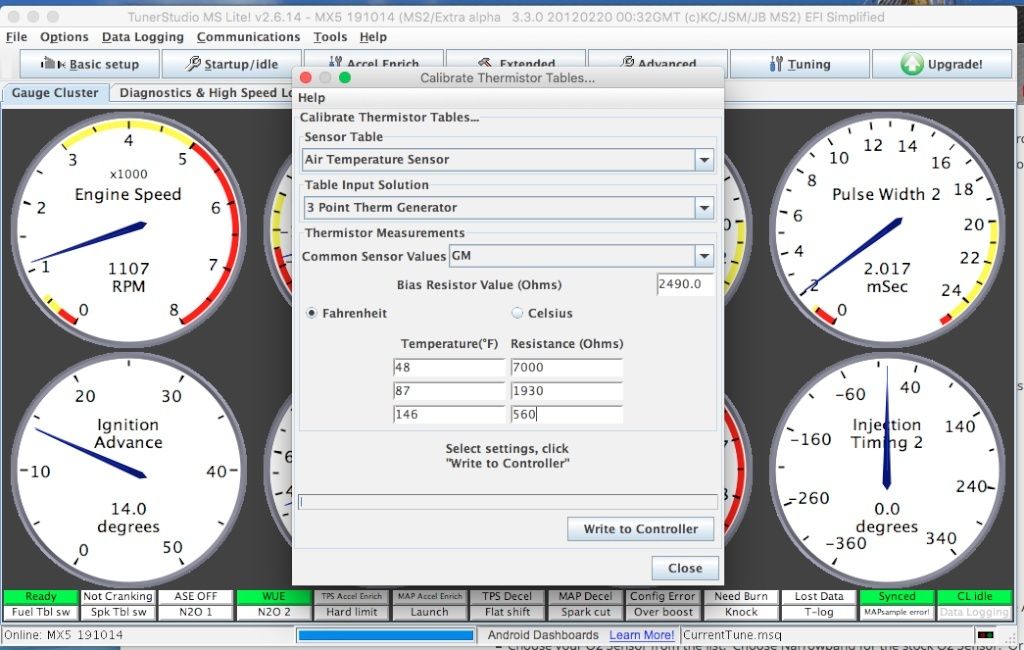Open the Tools menu
Viewport: 1024px width, 650px height.
tap(330, 37)
